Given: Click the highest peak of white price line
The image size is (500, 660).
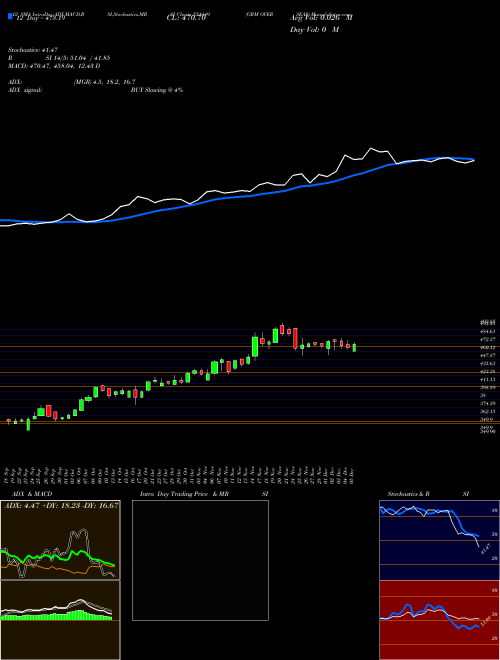Looking at the screenshot, I should (371, 149).
